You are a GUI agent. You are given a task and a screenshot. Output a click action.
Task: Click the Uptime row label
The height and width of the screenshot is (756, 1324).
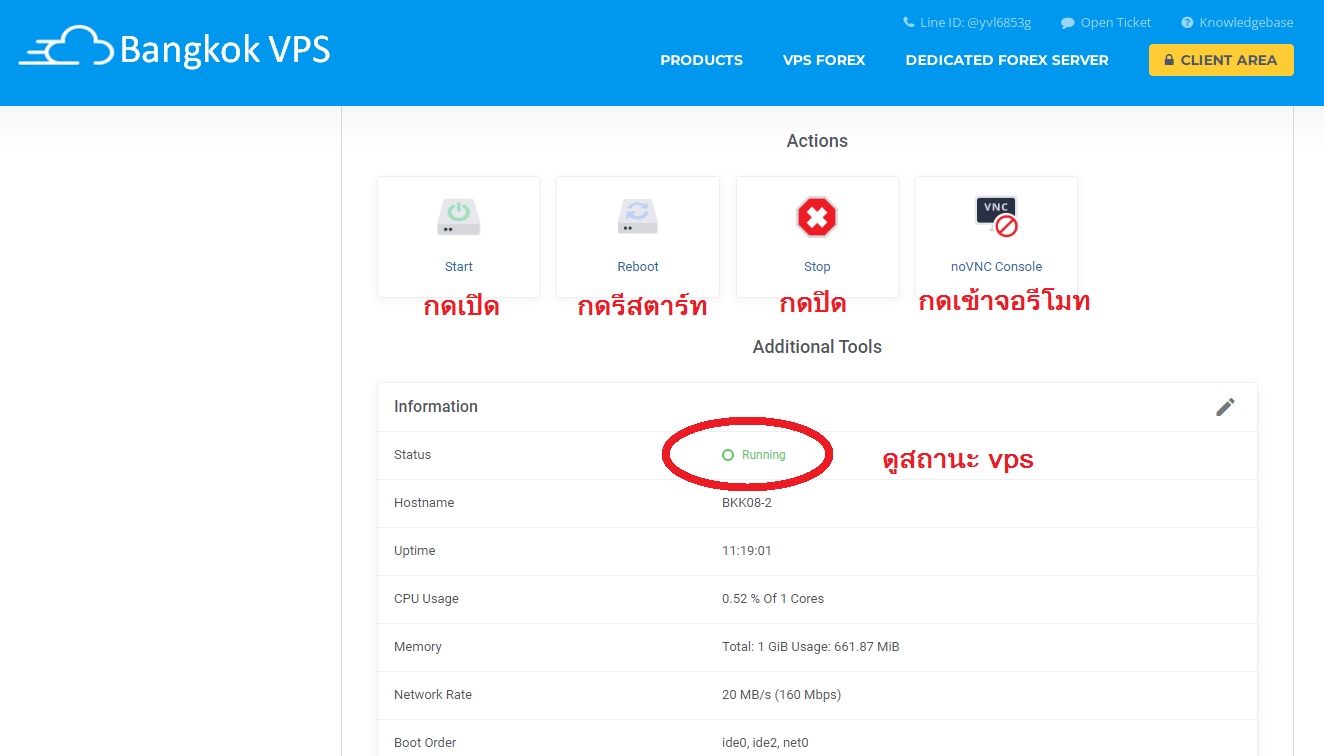[x=415, y=551]
